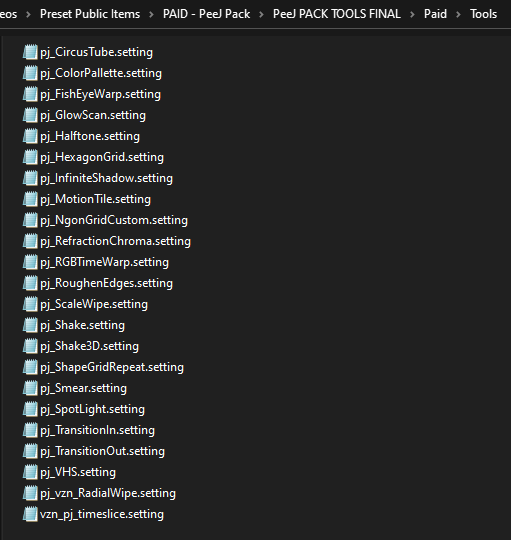Screen dimensions: 511x540
Task: Select file name pj_InfiniteShadow.setting
Action: 106,178
